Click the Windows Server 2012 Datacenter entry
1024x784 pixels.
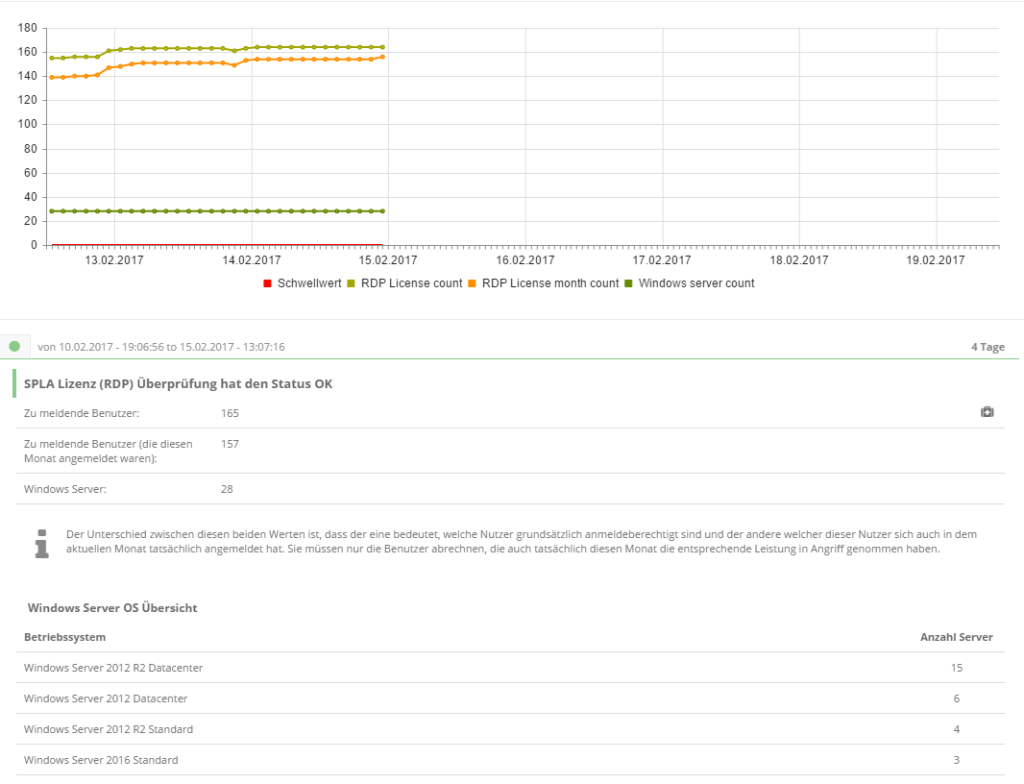click(105, 698)
